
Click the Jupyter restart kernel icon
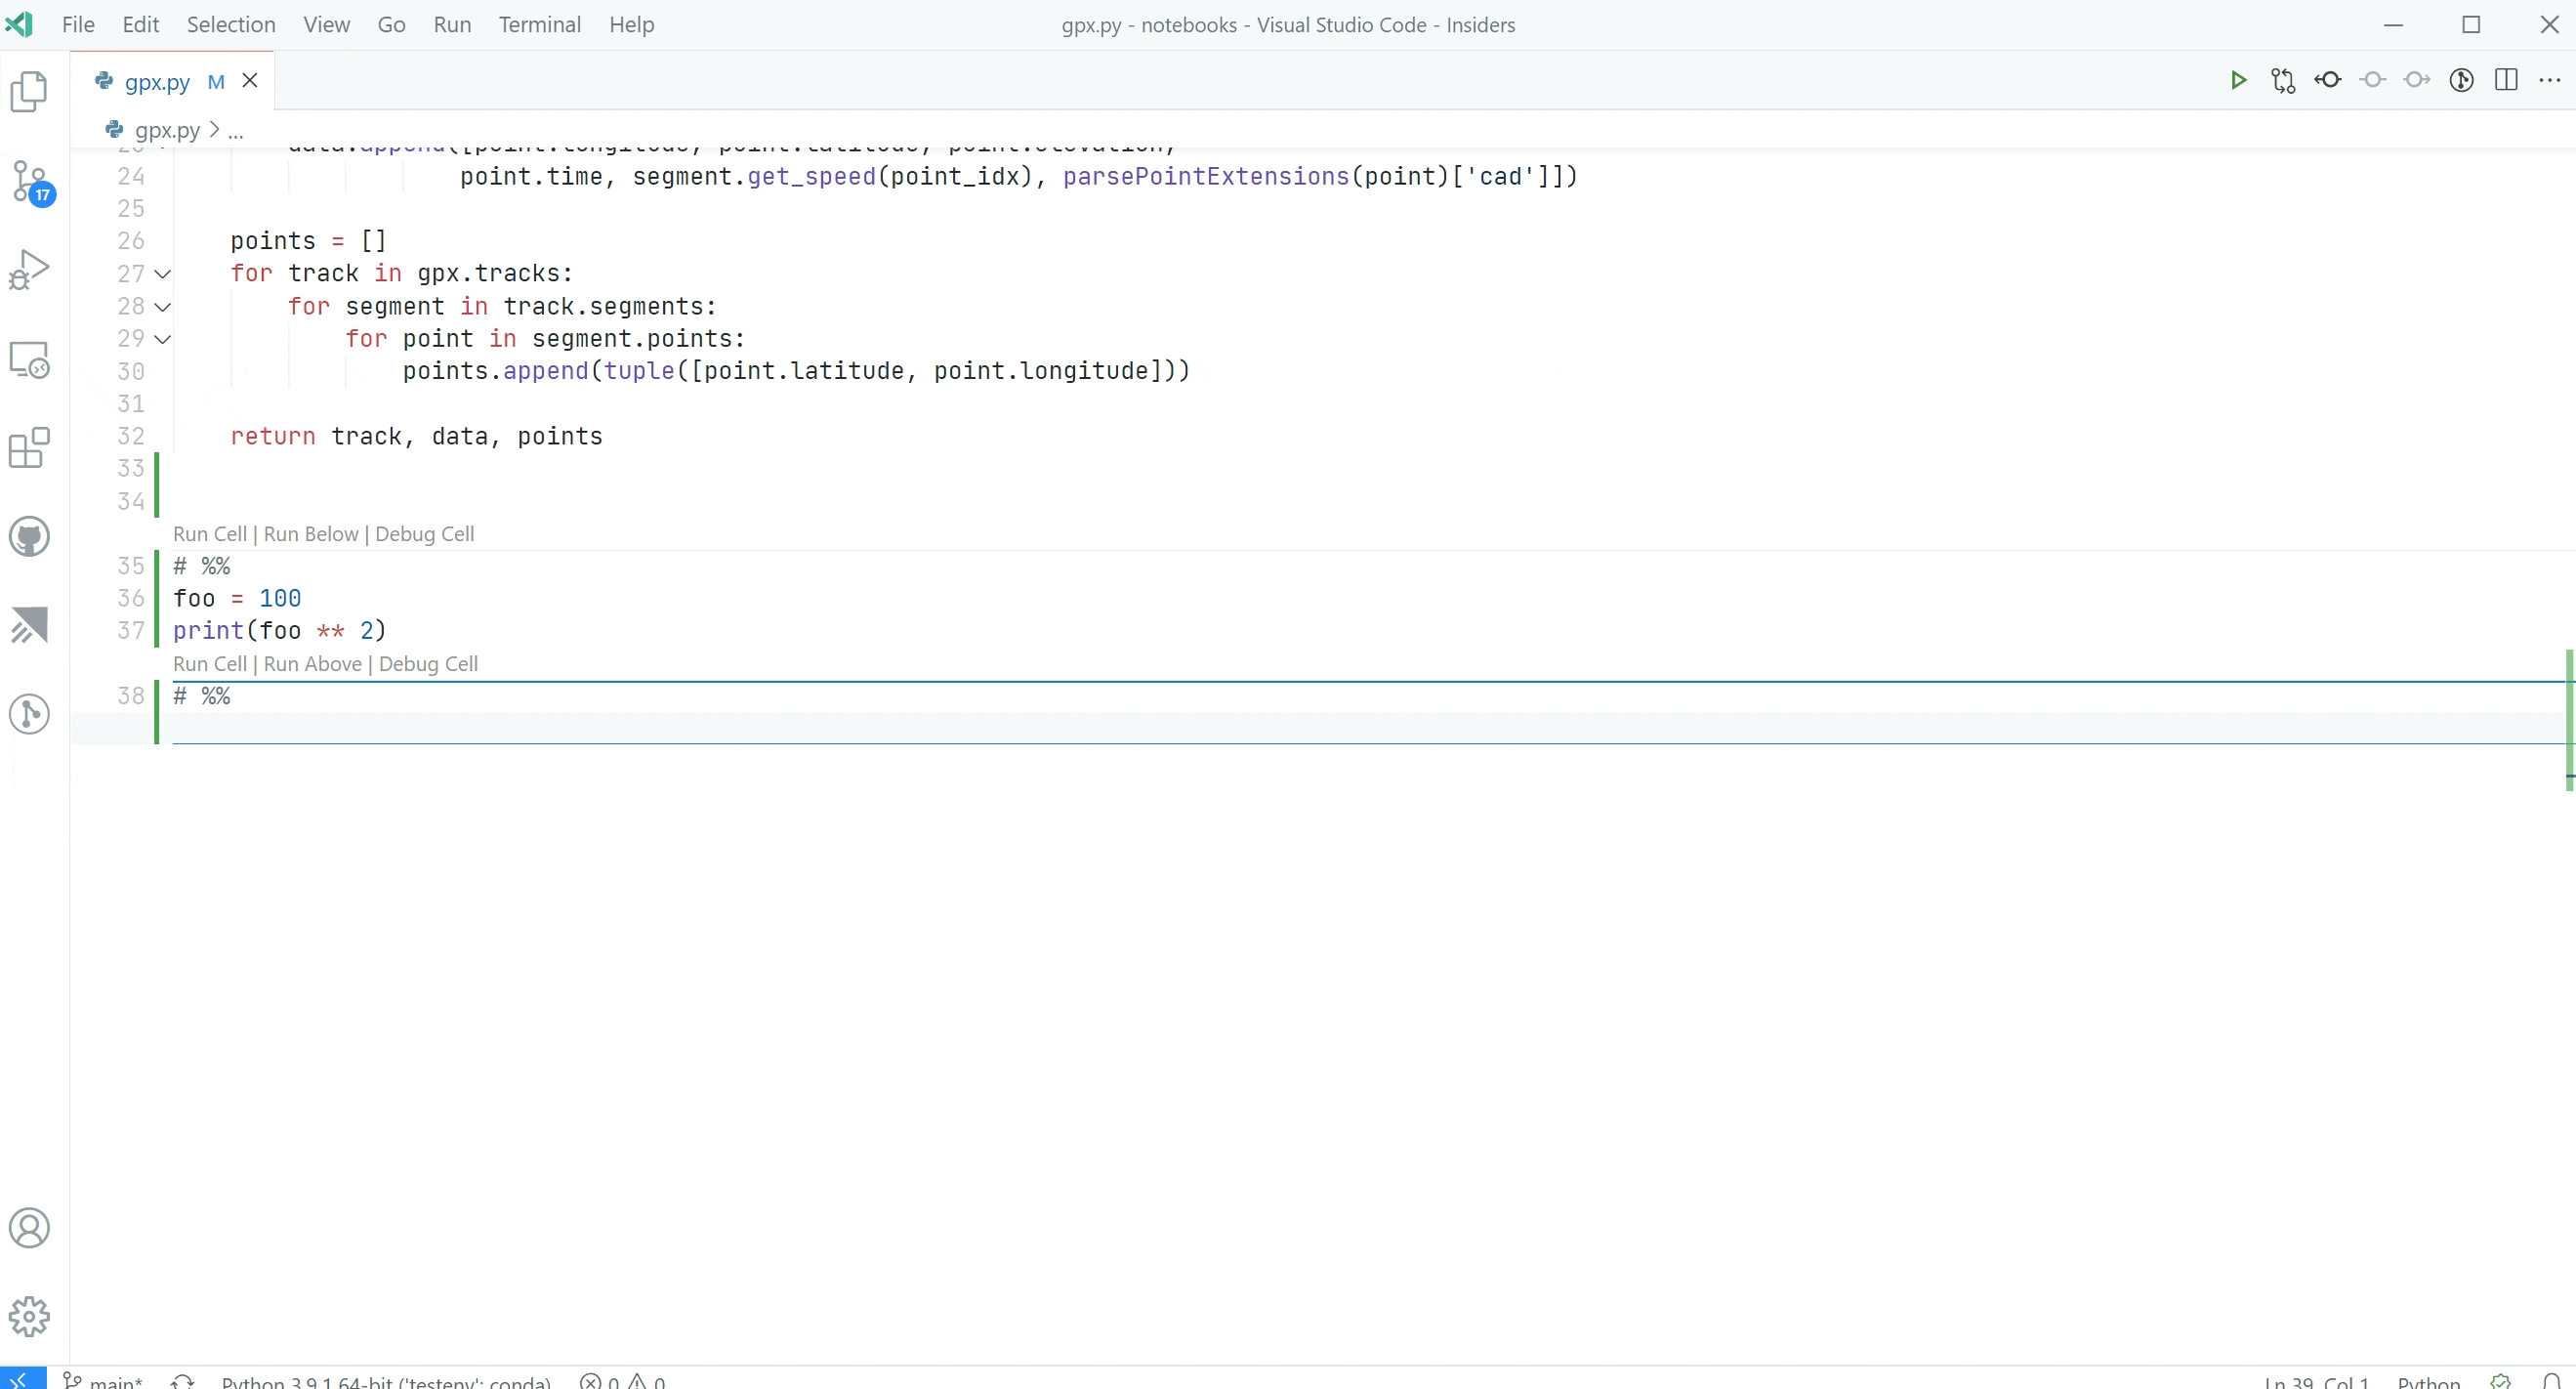point(2284,80)
